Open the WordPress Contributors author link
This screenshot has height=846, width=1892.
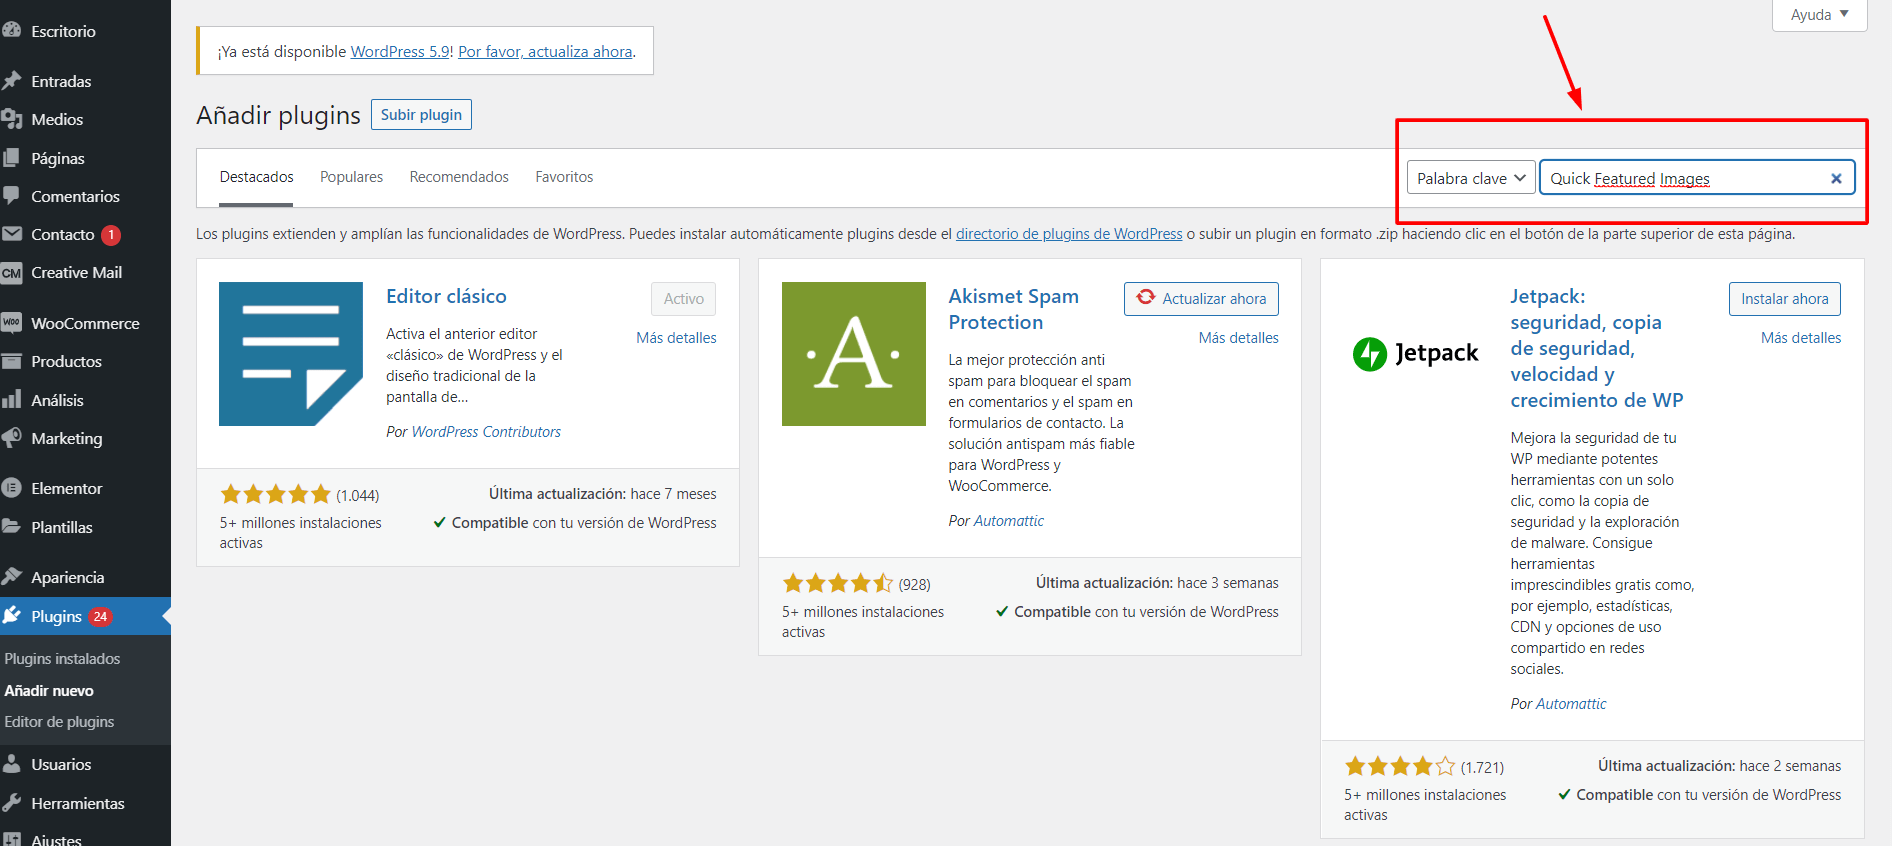[486, 432]
